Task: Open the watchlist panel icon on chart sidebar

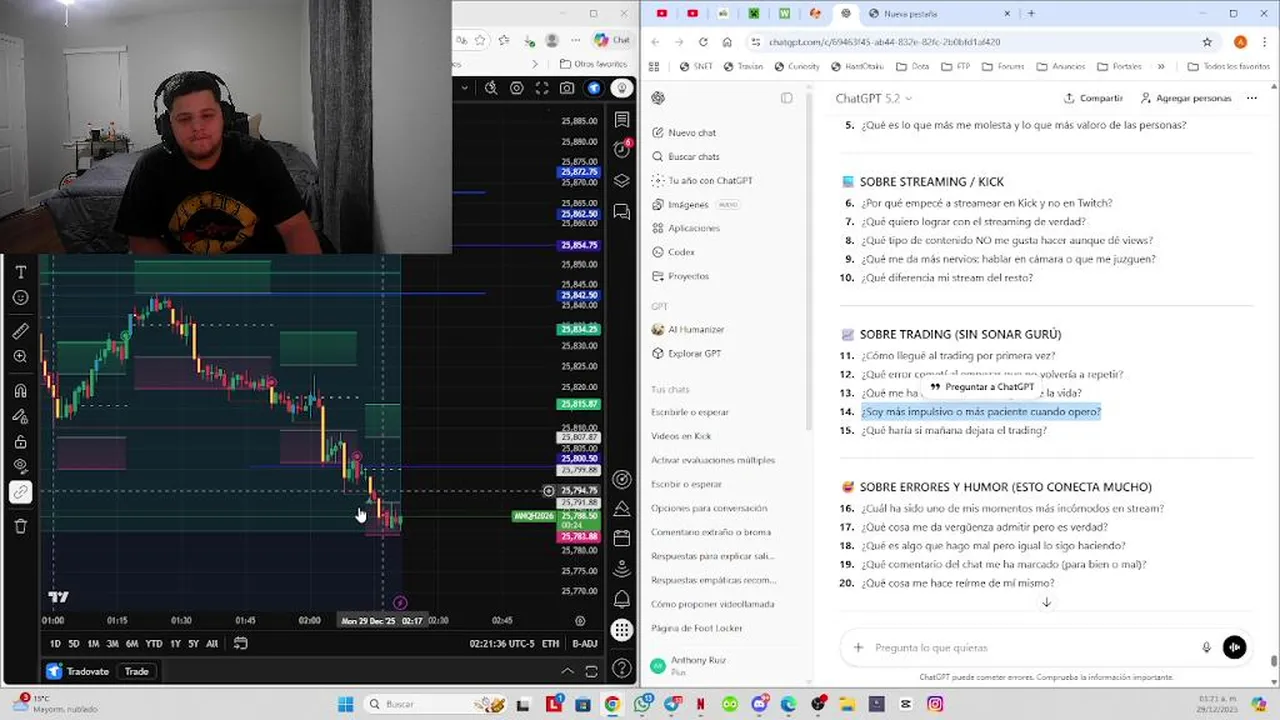Action: [622, 120]
